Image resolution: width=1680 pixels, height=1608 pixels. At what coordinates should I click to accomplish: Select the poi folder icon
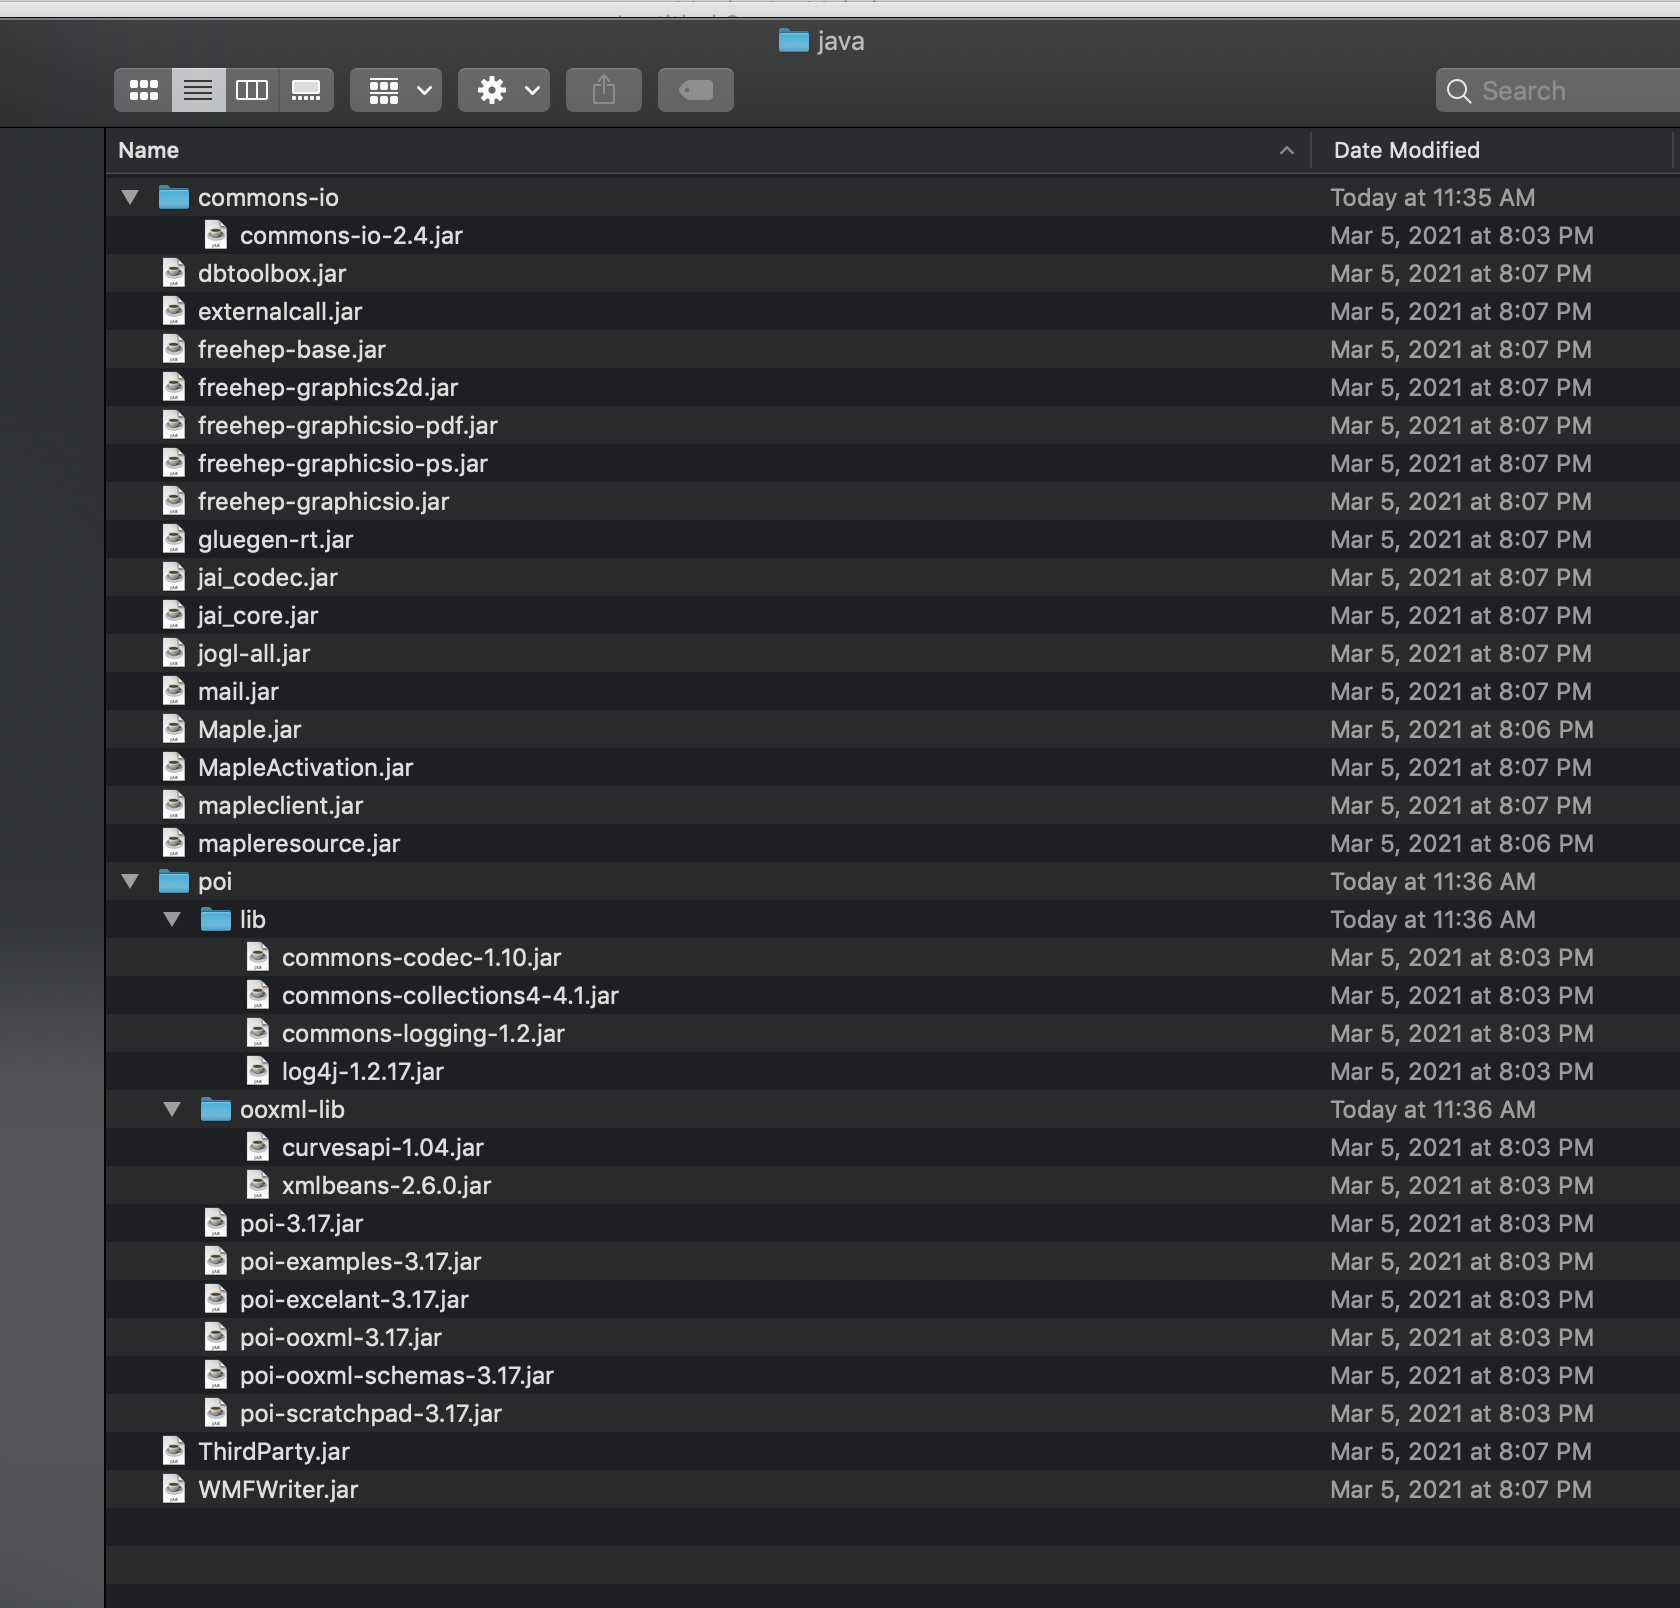pos(174,881)
